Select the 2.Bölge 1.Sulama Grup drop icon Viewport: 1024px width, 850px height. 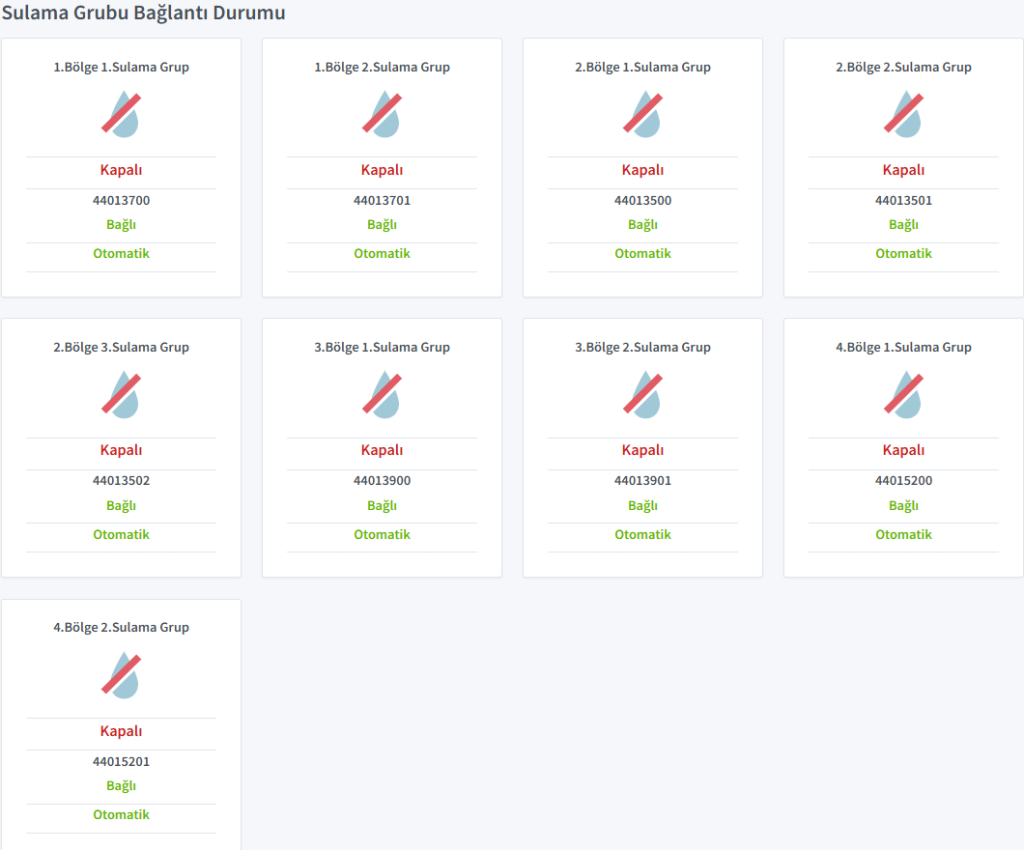[x=643, y=113]
